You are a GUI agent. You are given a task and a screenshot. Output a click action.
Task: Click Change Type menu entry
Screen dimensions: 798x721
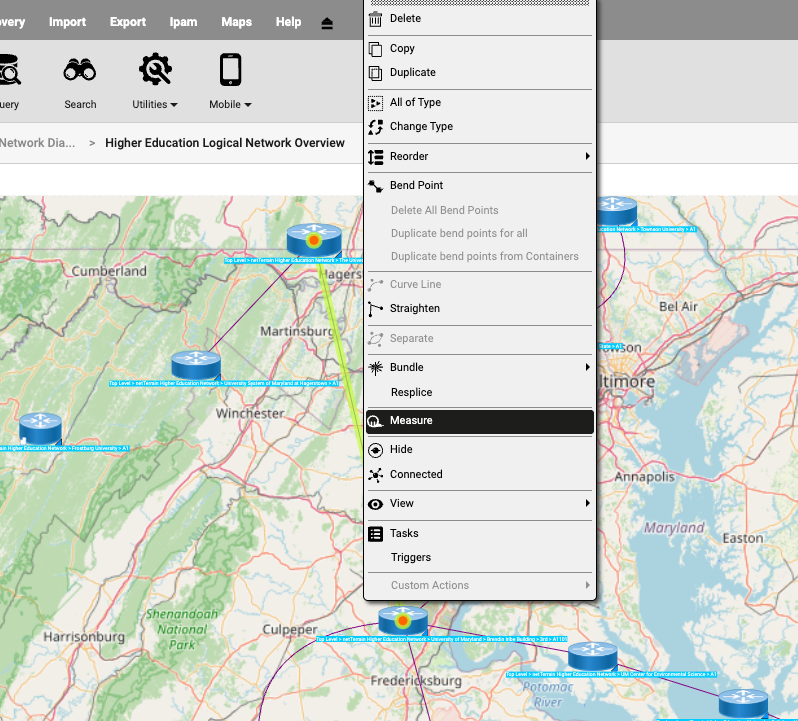point(421,127)
